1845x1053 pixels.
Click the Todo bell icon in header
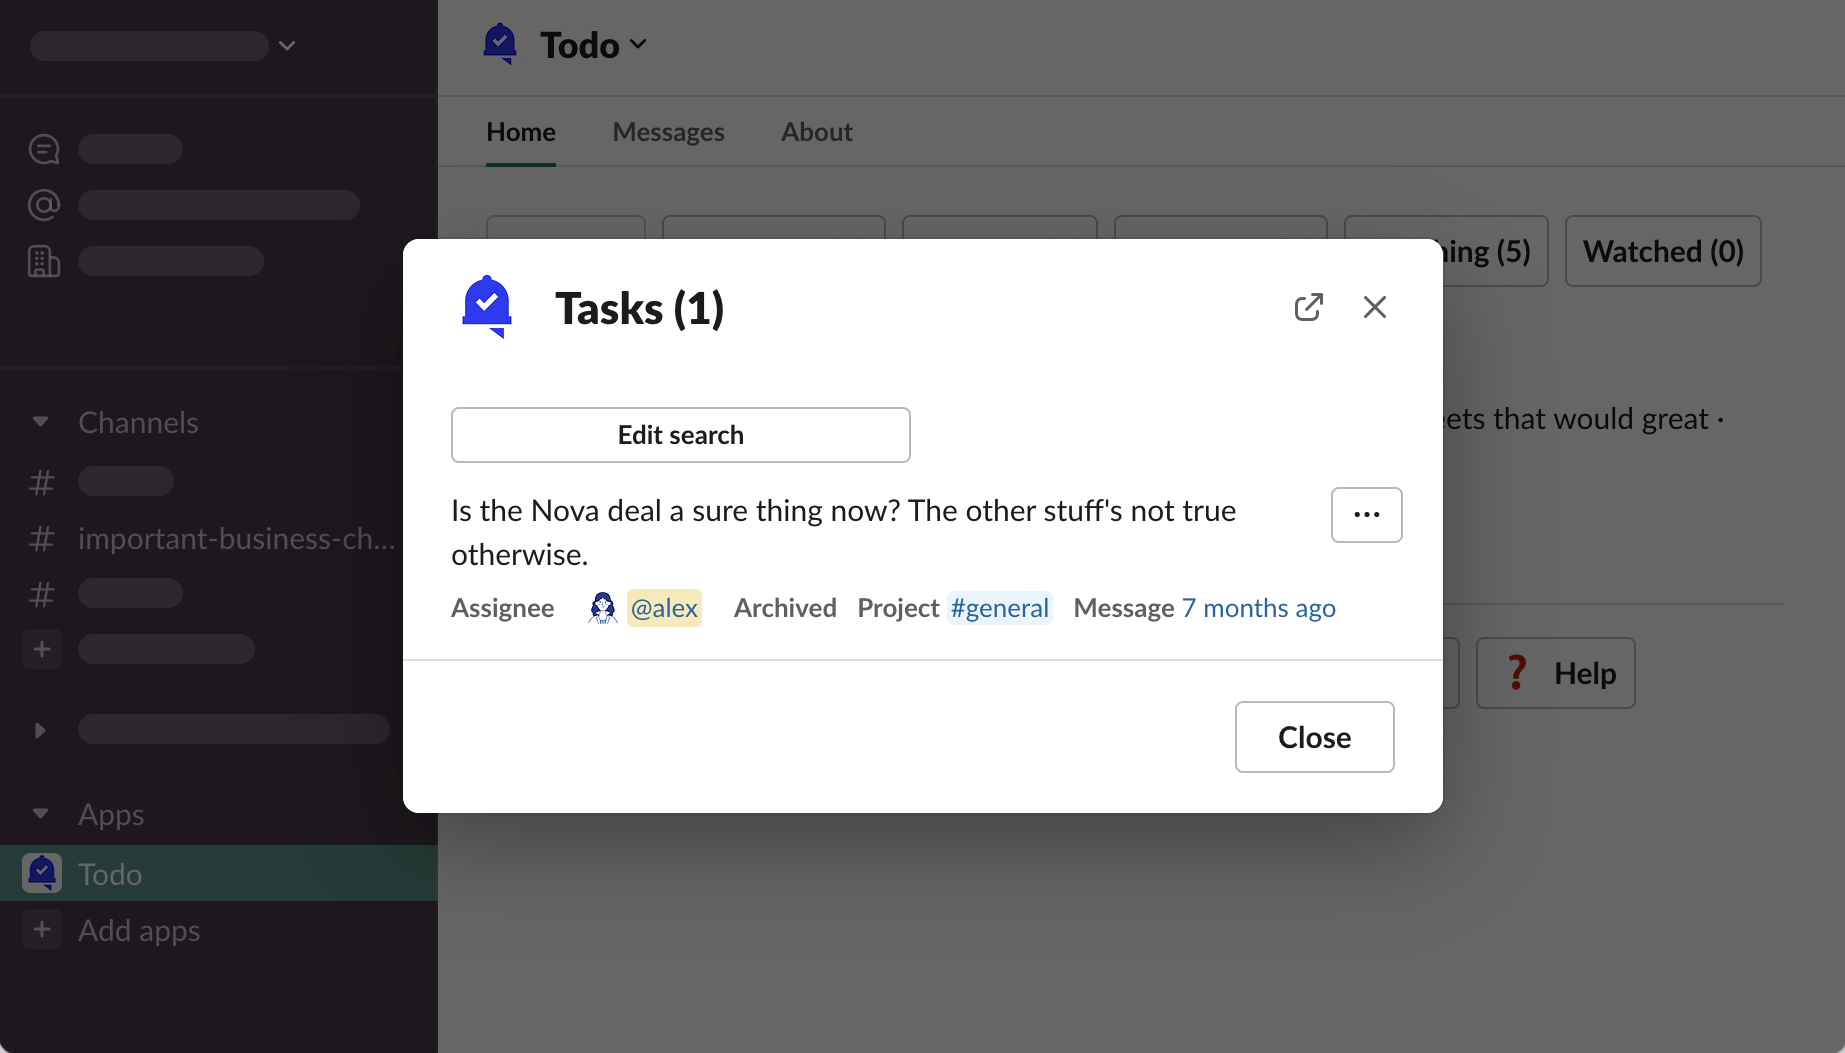[x=500, y=45]
